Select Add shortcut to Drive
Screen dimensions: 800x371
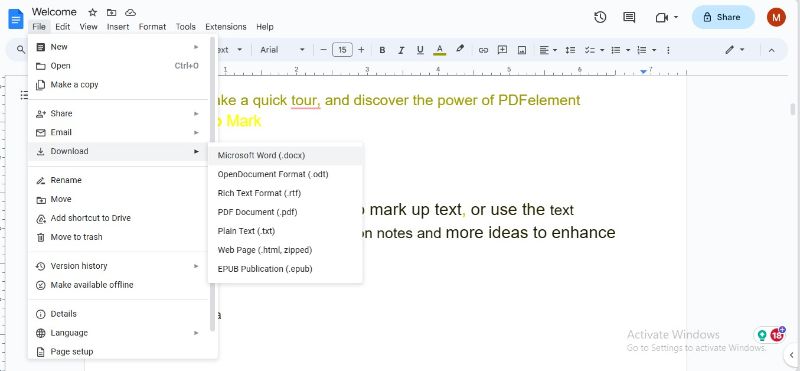(118, 218)
